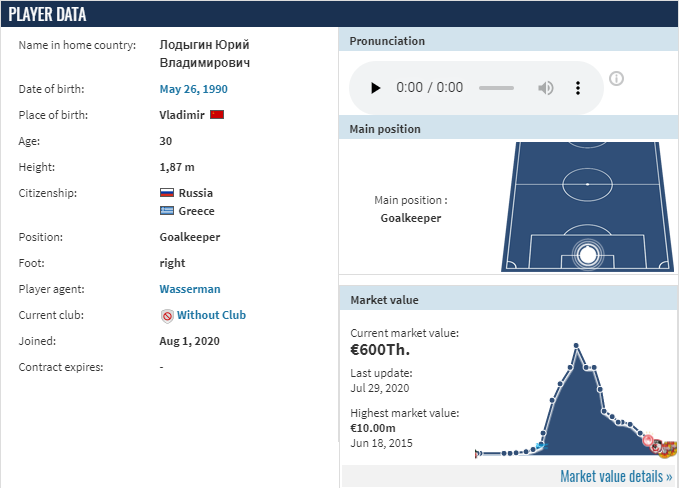Open the May 26, 1990 birth date link
Image resolution: width=679 pixels, height=488 pixels.
194,89
